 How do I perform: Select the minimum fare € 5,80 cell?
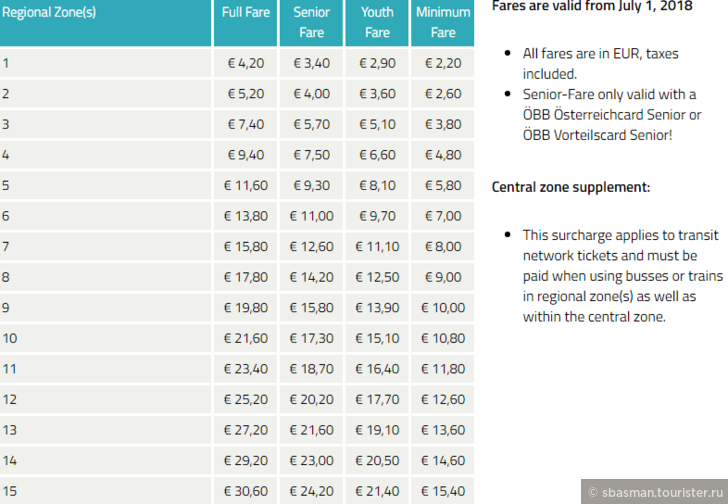(442, 185)
